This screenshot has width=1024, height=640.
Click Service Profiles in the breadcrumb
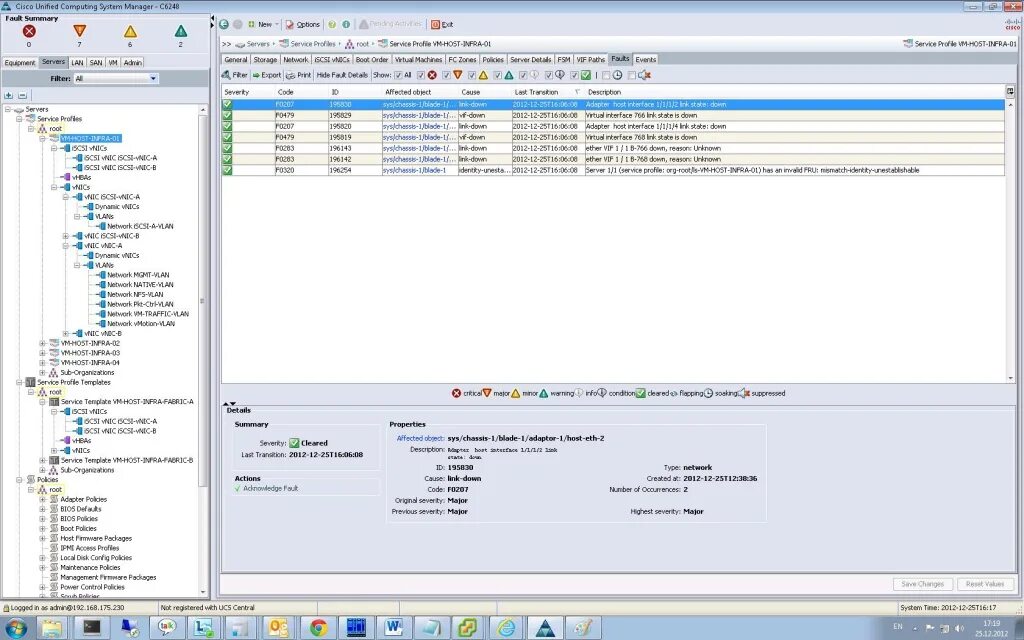[x=313, y=44]
